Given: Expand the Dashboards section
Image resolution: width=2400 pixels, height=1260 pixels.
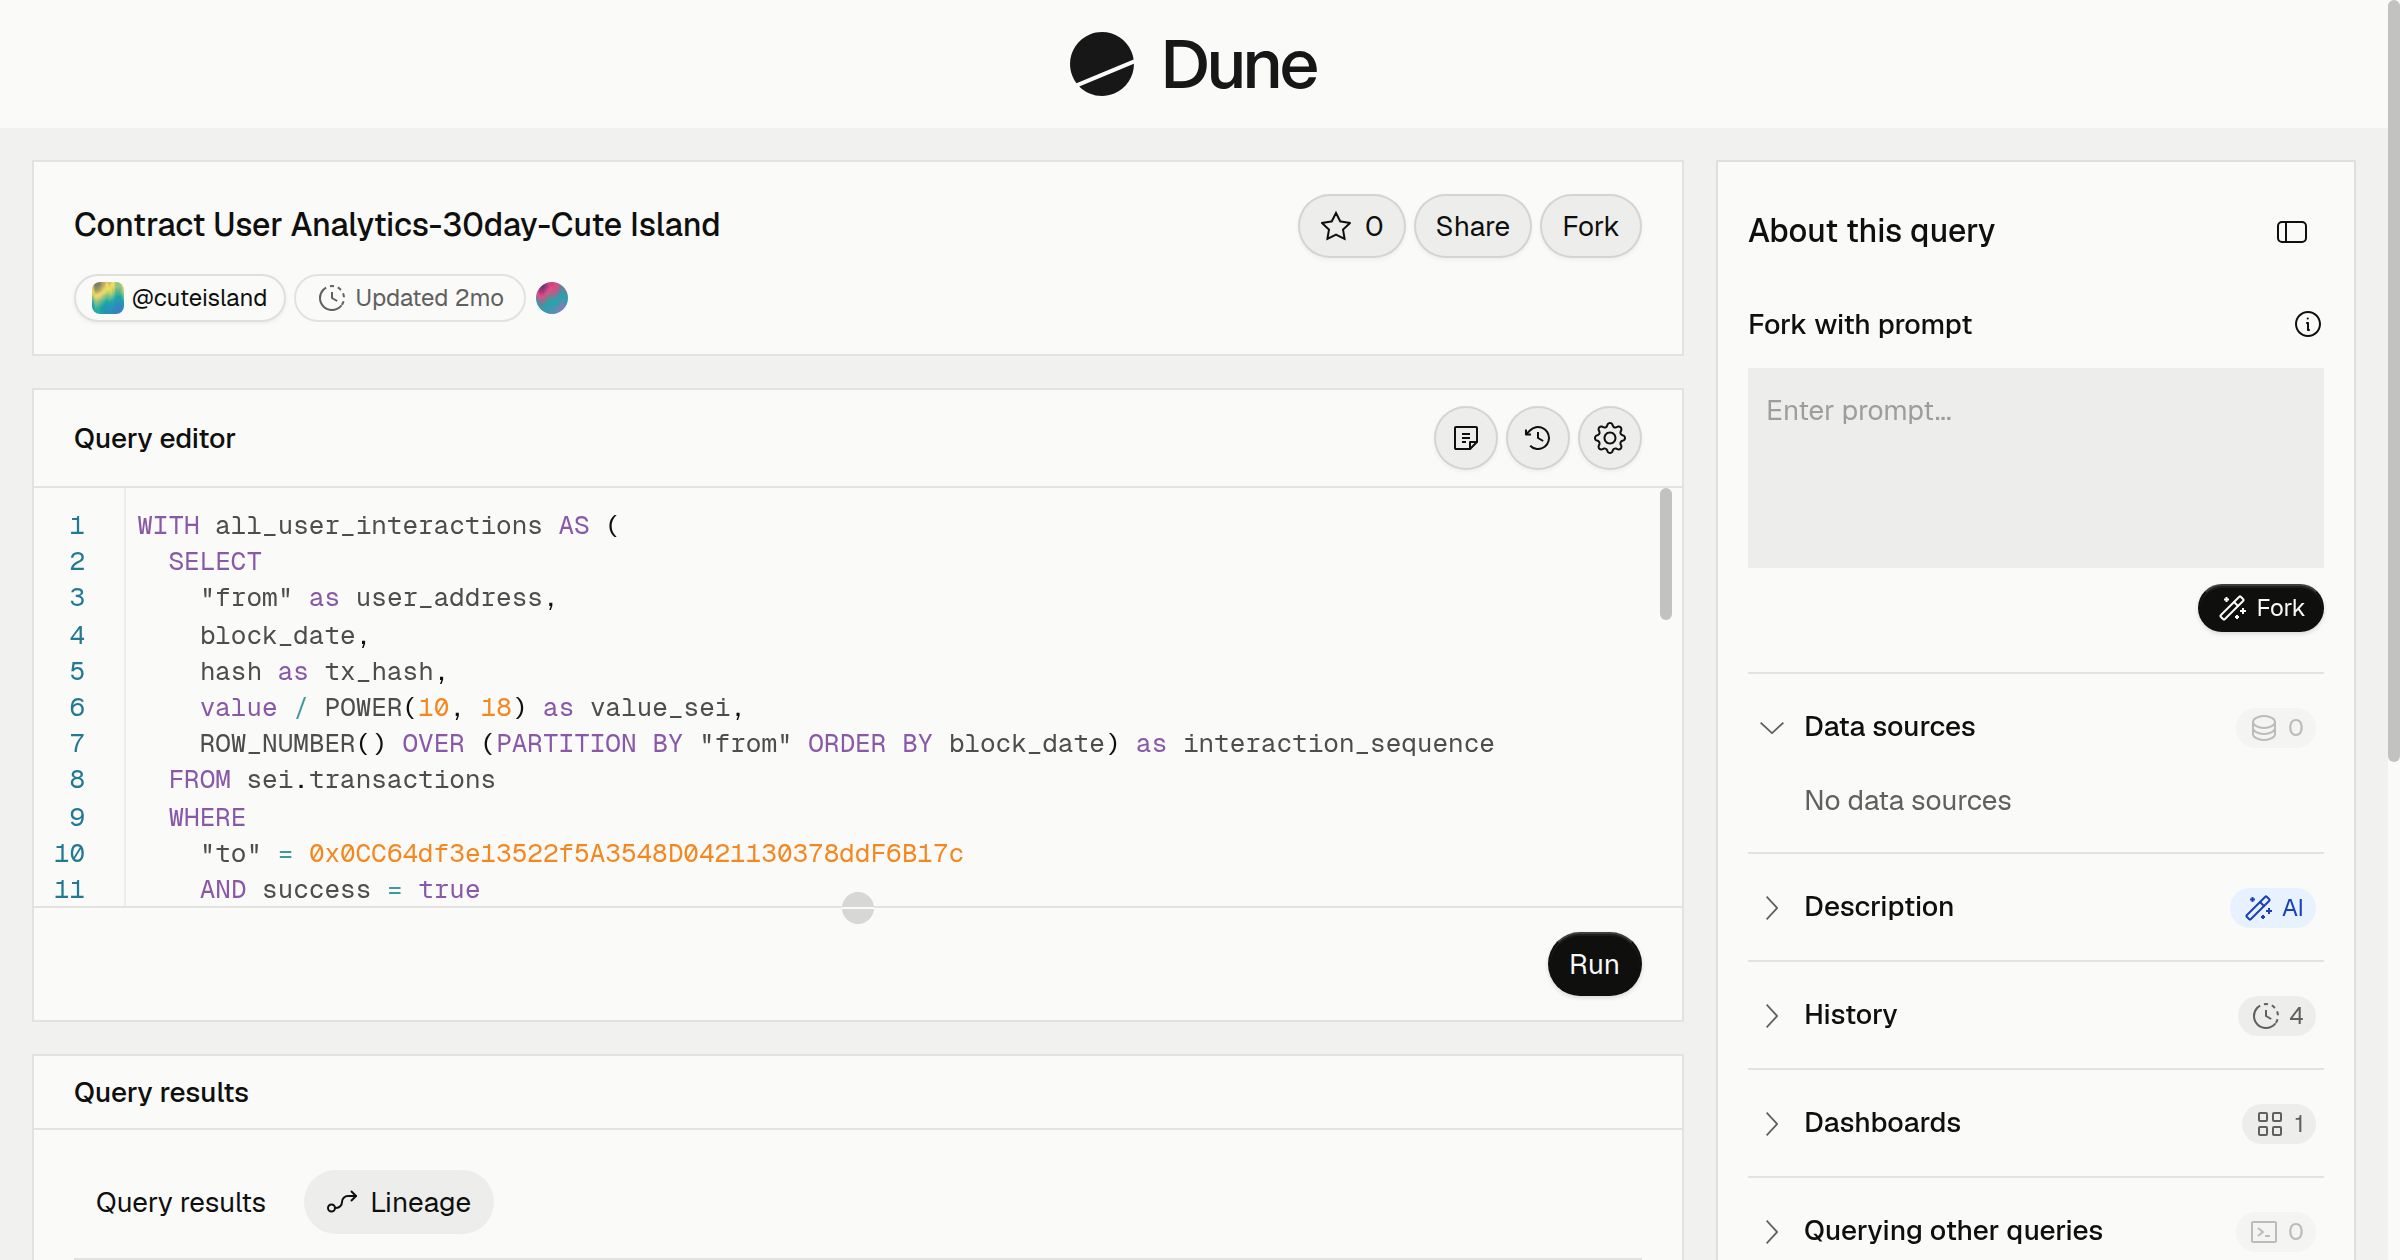Looking at the screenshot, I should 1772,1123.
